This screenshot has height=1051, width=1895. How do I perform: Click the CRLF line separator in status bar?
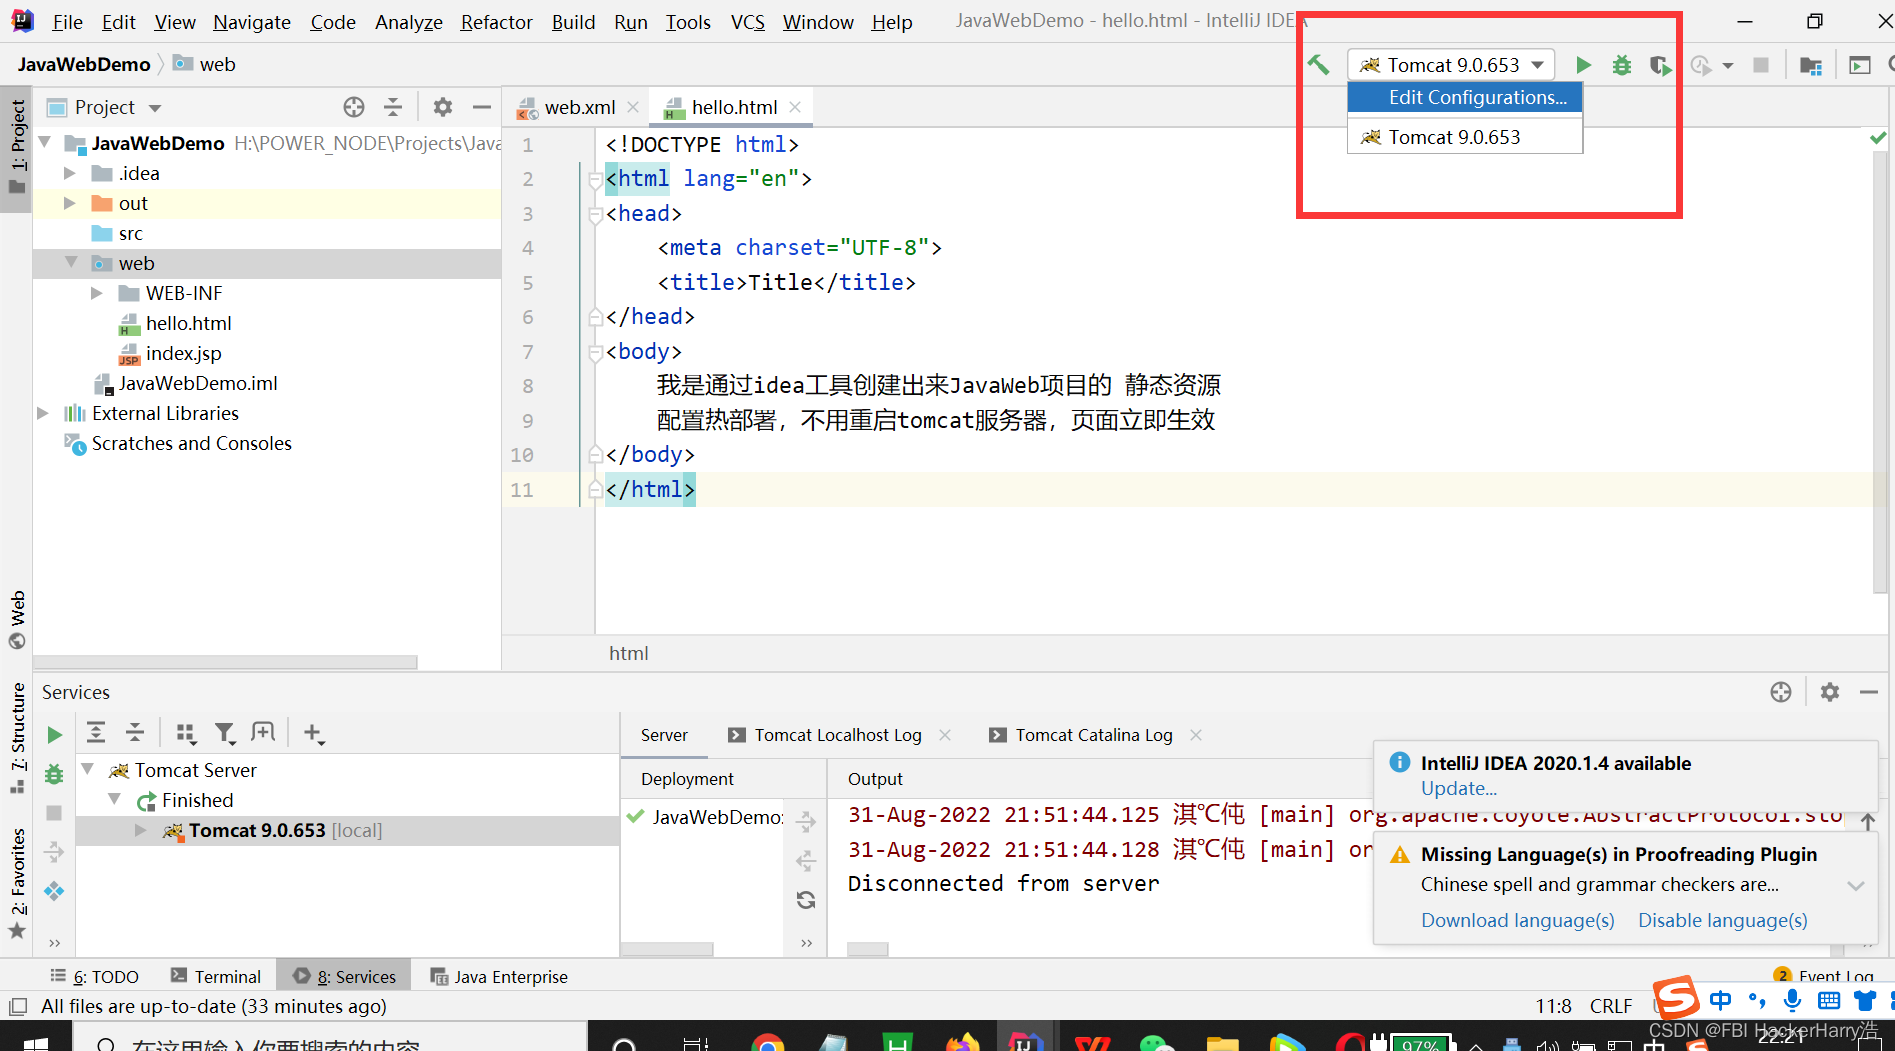1610,1006
